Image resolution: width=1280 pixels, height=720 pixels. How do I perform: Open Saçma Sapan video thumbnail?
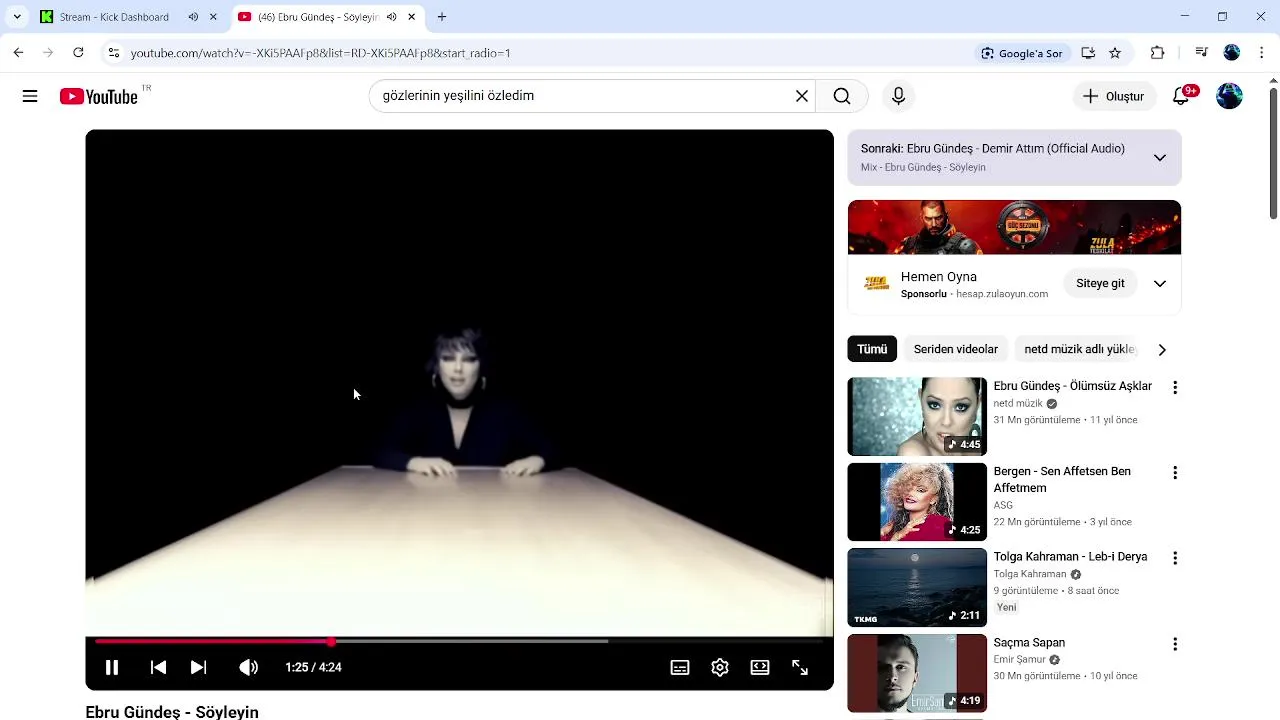point(917,673)
